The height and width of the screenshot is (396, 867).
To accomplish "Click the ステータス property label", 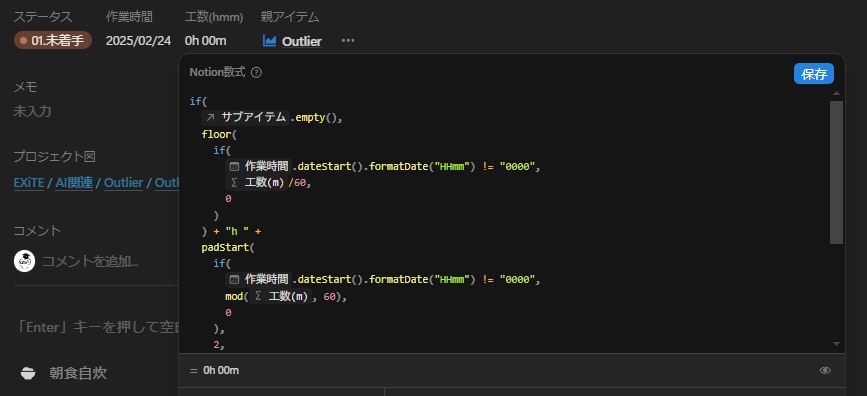I will [43, 17].
